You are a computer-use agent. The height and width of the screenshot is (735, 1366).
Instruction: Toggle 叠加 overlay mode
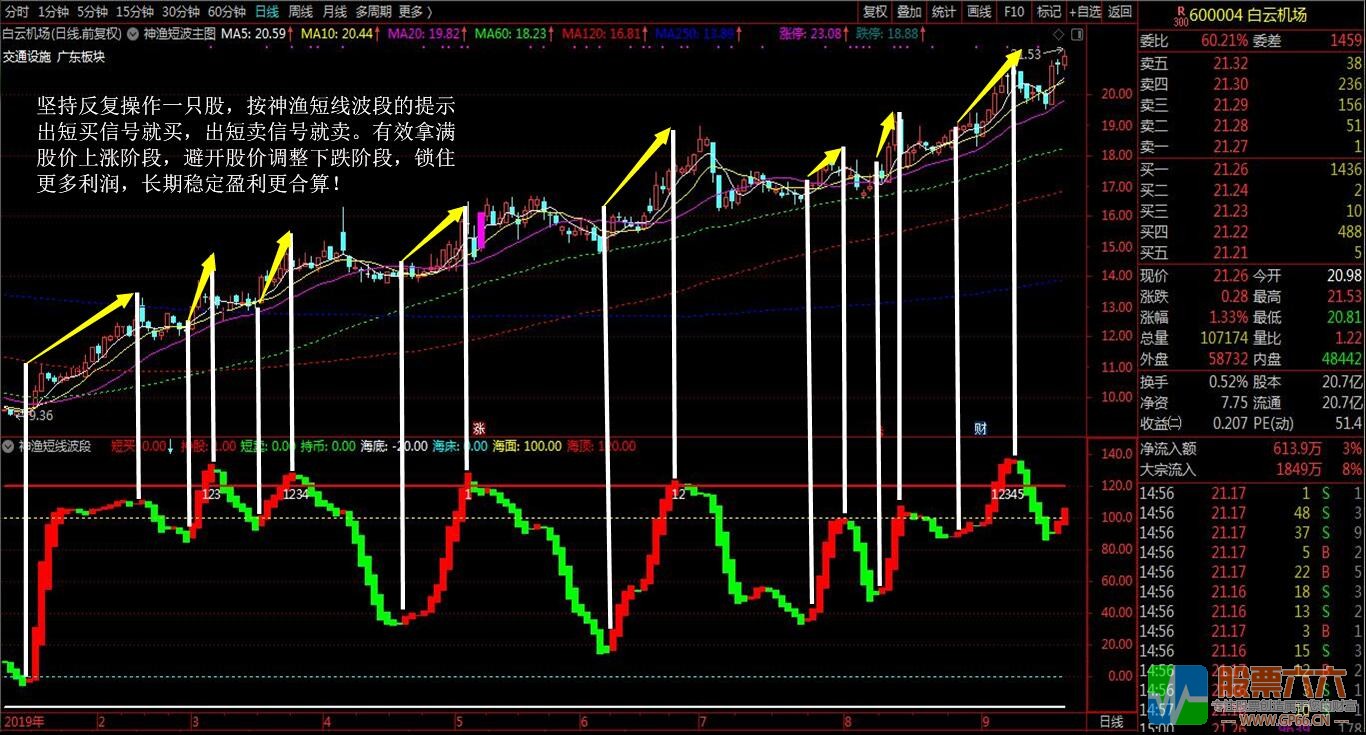click(x=909, y=12)
